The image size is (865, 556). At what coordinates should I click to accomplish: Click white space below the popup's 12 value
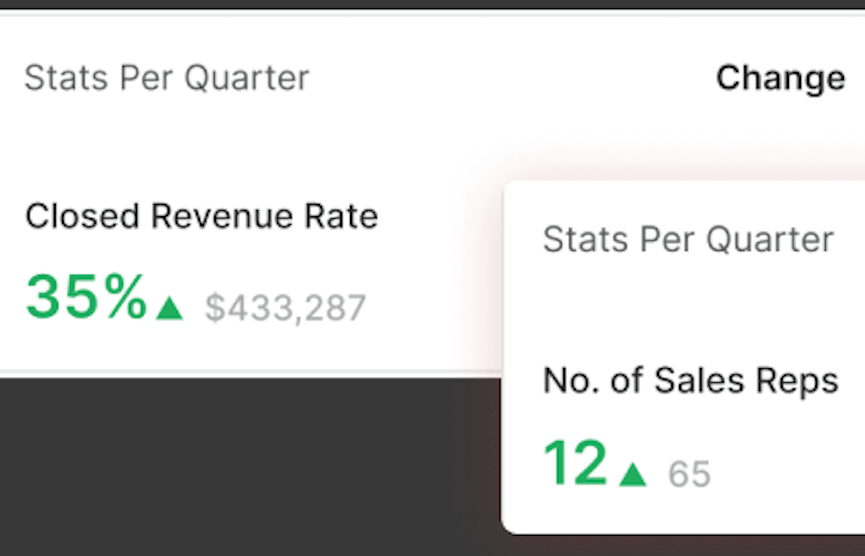coord(600,512)
